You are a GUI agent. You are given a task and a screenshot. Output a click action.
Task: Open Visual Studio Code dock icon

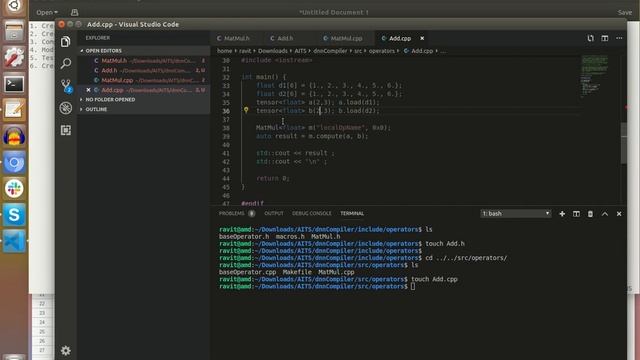[14, 241]
